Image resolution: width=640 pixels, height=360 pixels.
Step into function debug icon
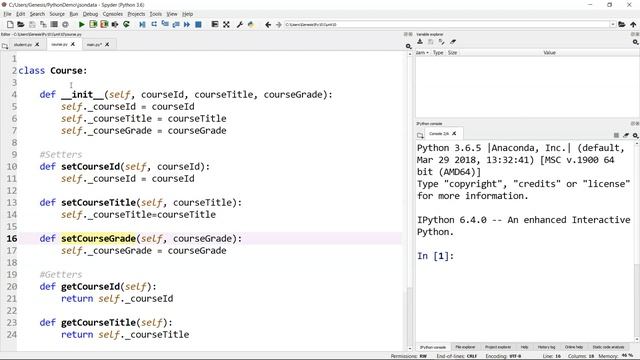pos(165,24)
